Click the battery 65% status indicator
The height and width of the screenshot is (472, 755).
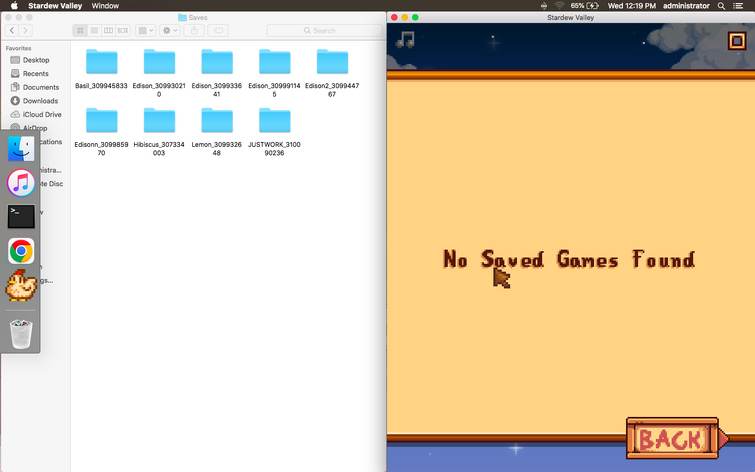(x=585, y=6)
